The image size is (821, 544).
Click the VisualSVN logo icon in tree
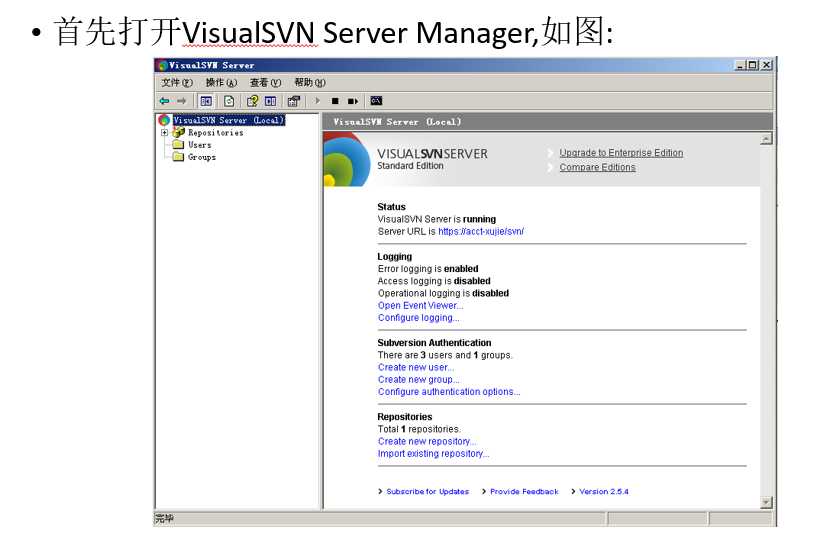pos(164,120)
